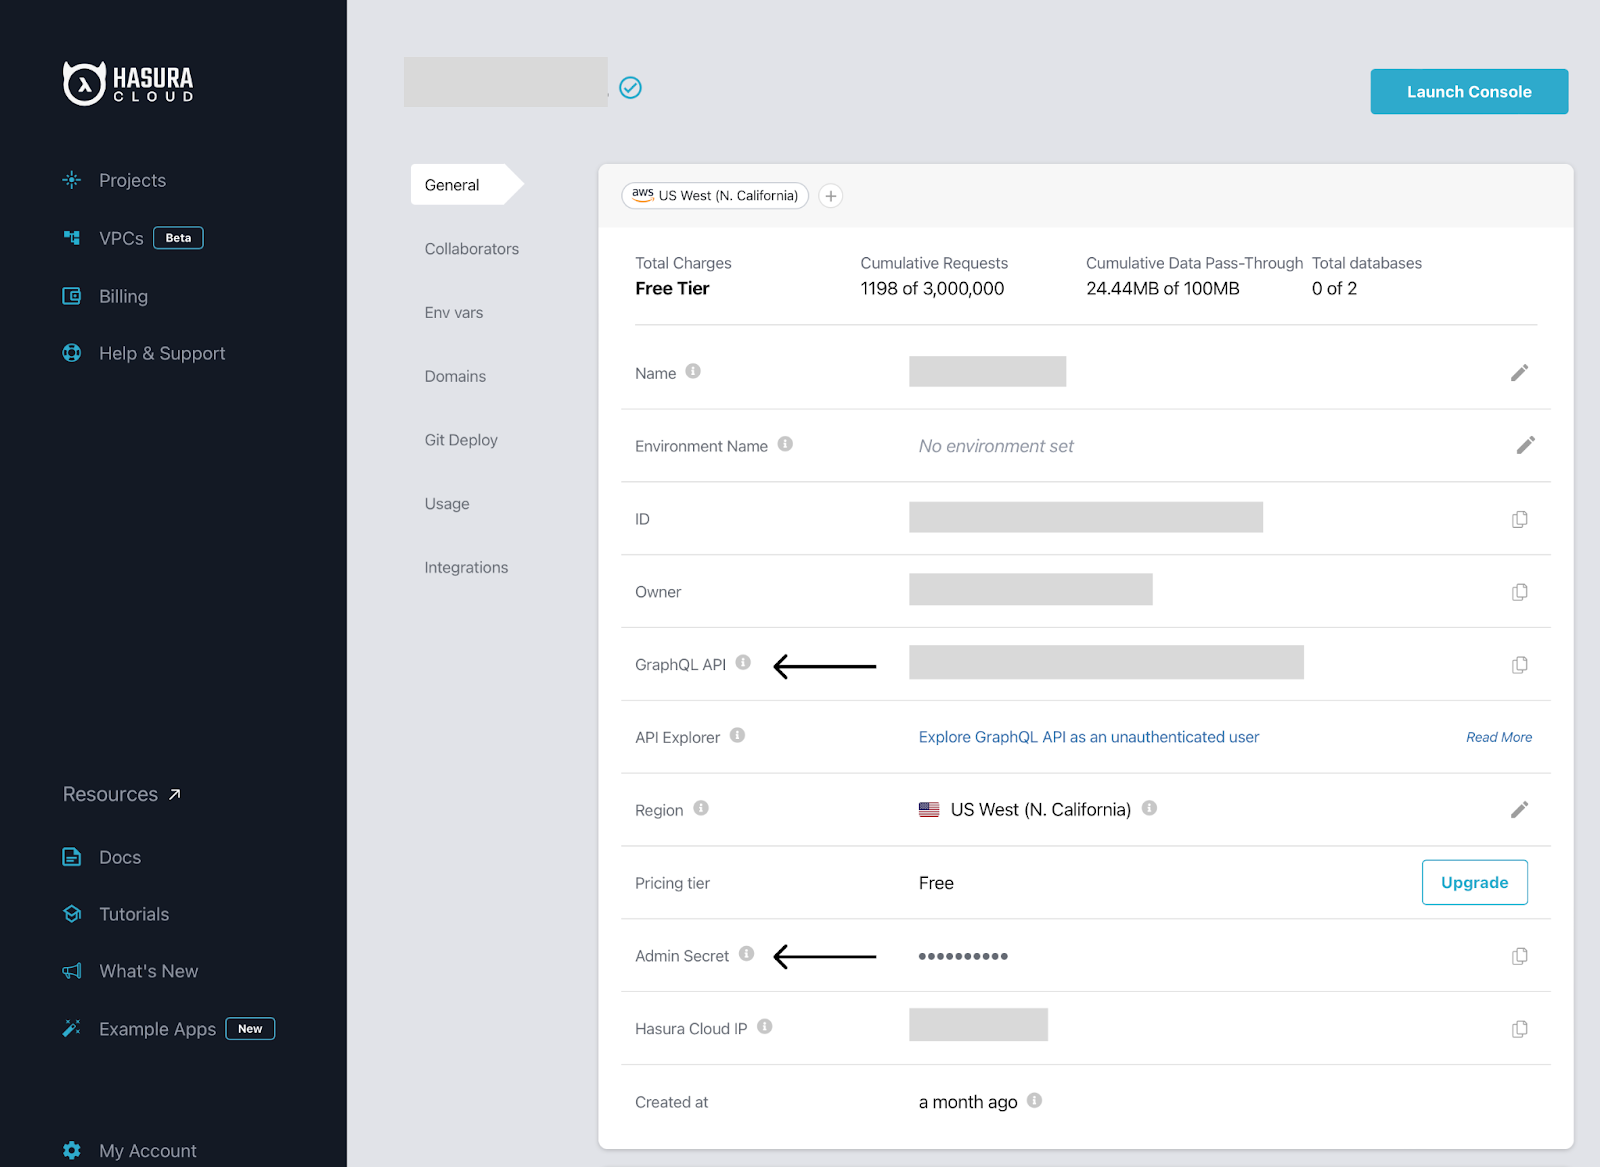The width and height of the screenshot is (1600, 1167).
Task: Open What's New from Resources
Action: tap(149, 971)
